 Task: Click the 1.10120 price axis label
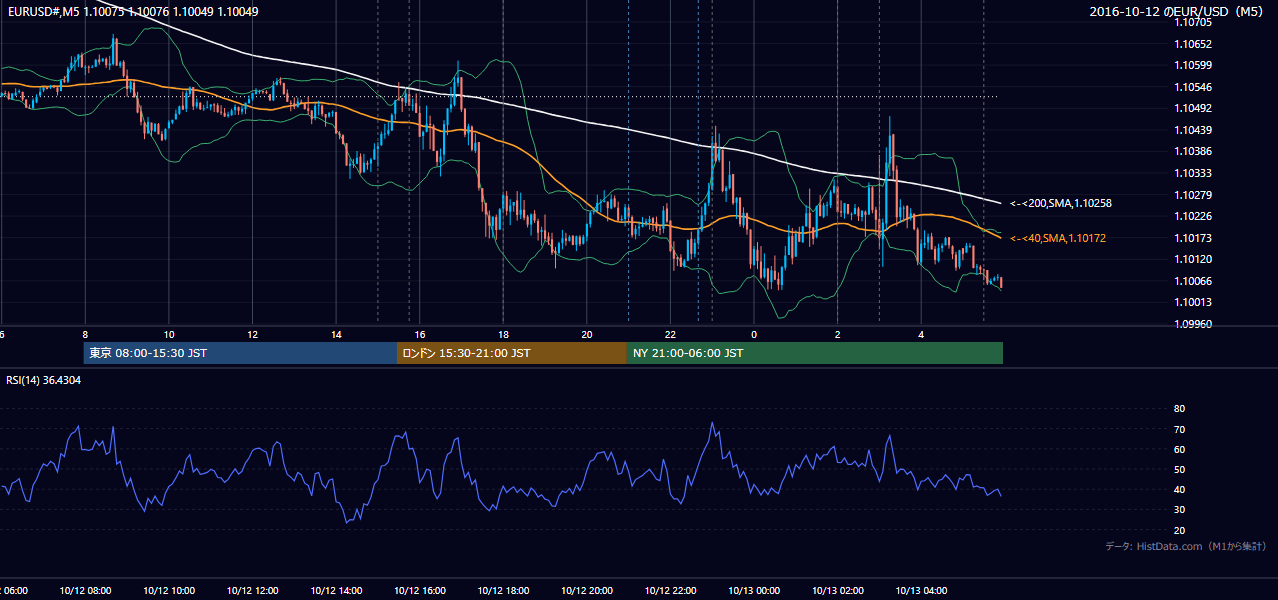pos(1194,259)
